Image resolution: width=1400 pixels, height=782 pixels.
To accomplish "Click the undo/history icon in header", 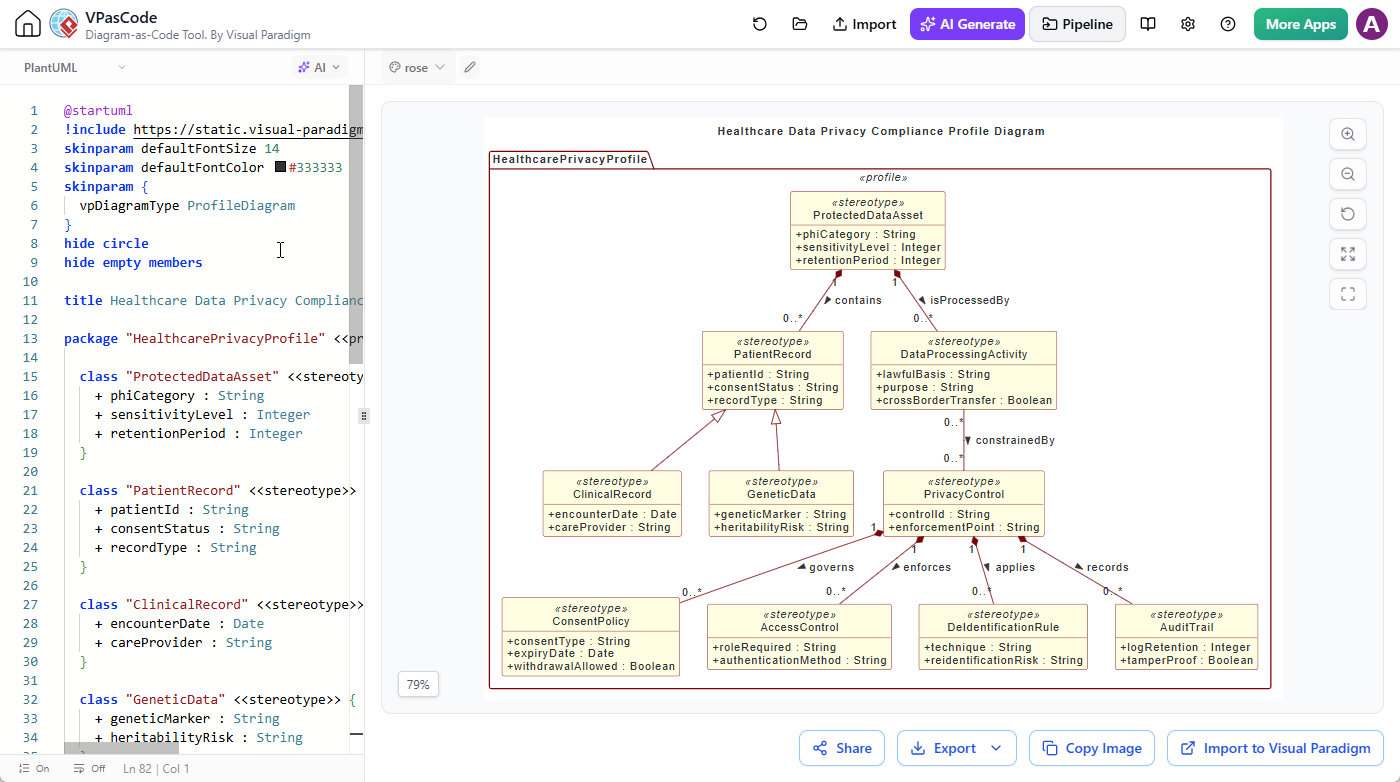I will tap(760, 24).
